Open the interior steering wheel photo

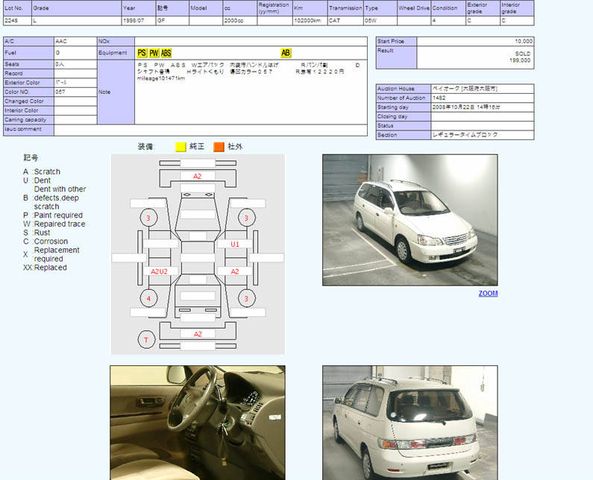pos(198,423)
